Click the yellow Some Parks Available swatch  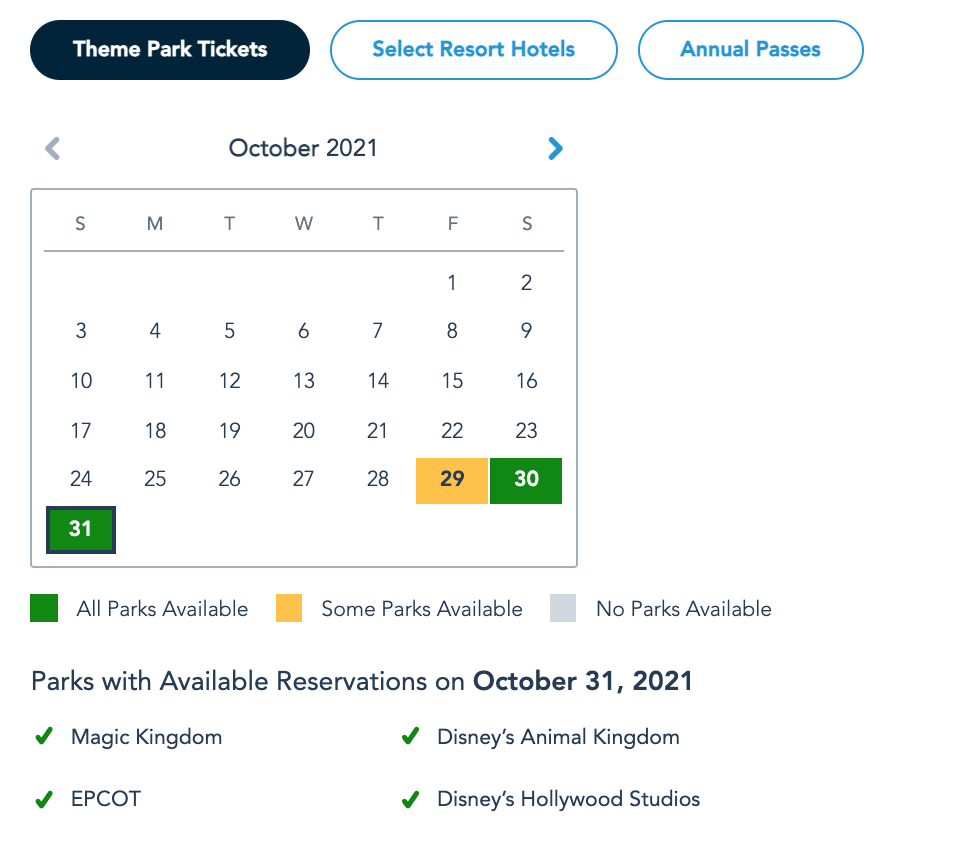(289, 609)
